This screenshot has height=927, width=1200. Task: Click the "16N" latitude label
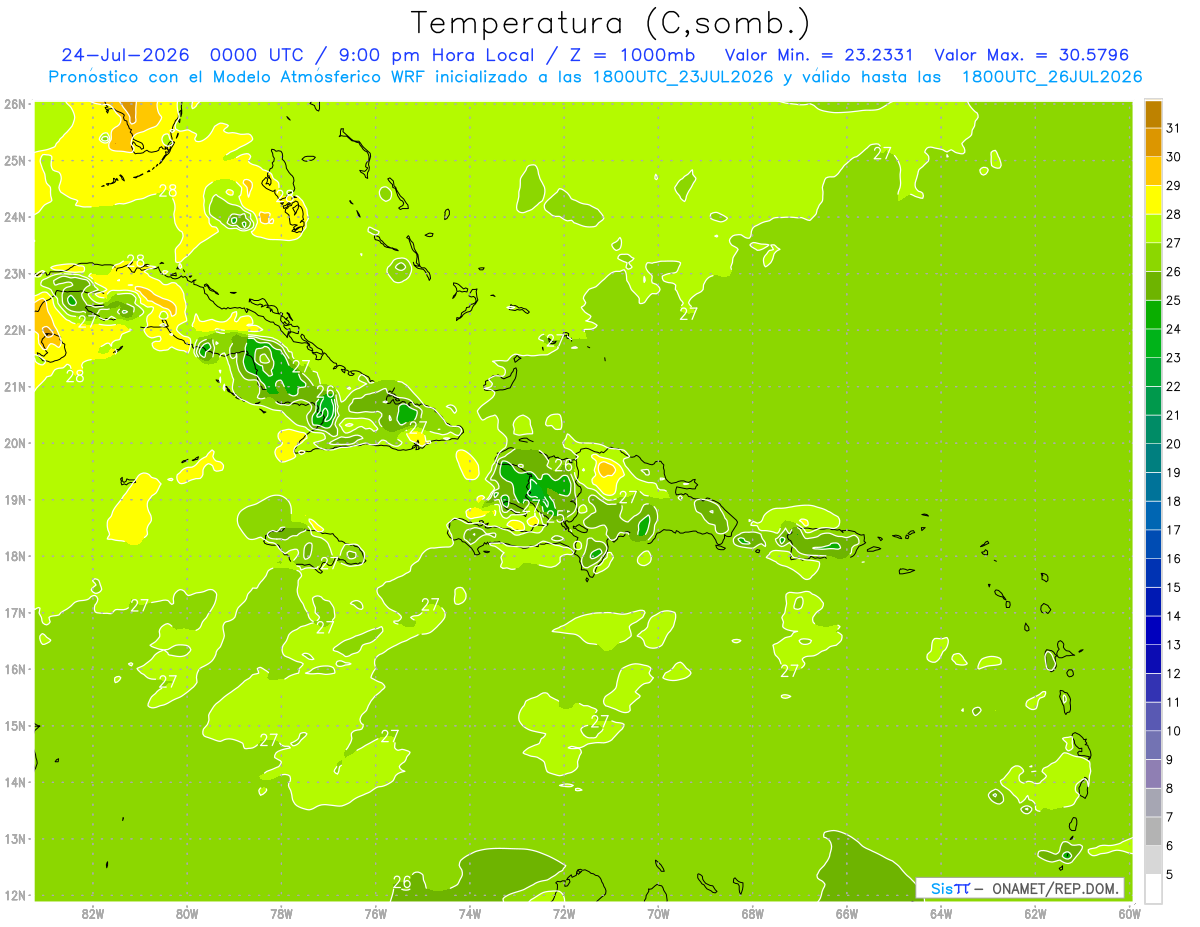(x=14, y=668)
